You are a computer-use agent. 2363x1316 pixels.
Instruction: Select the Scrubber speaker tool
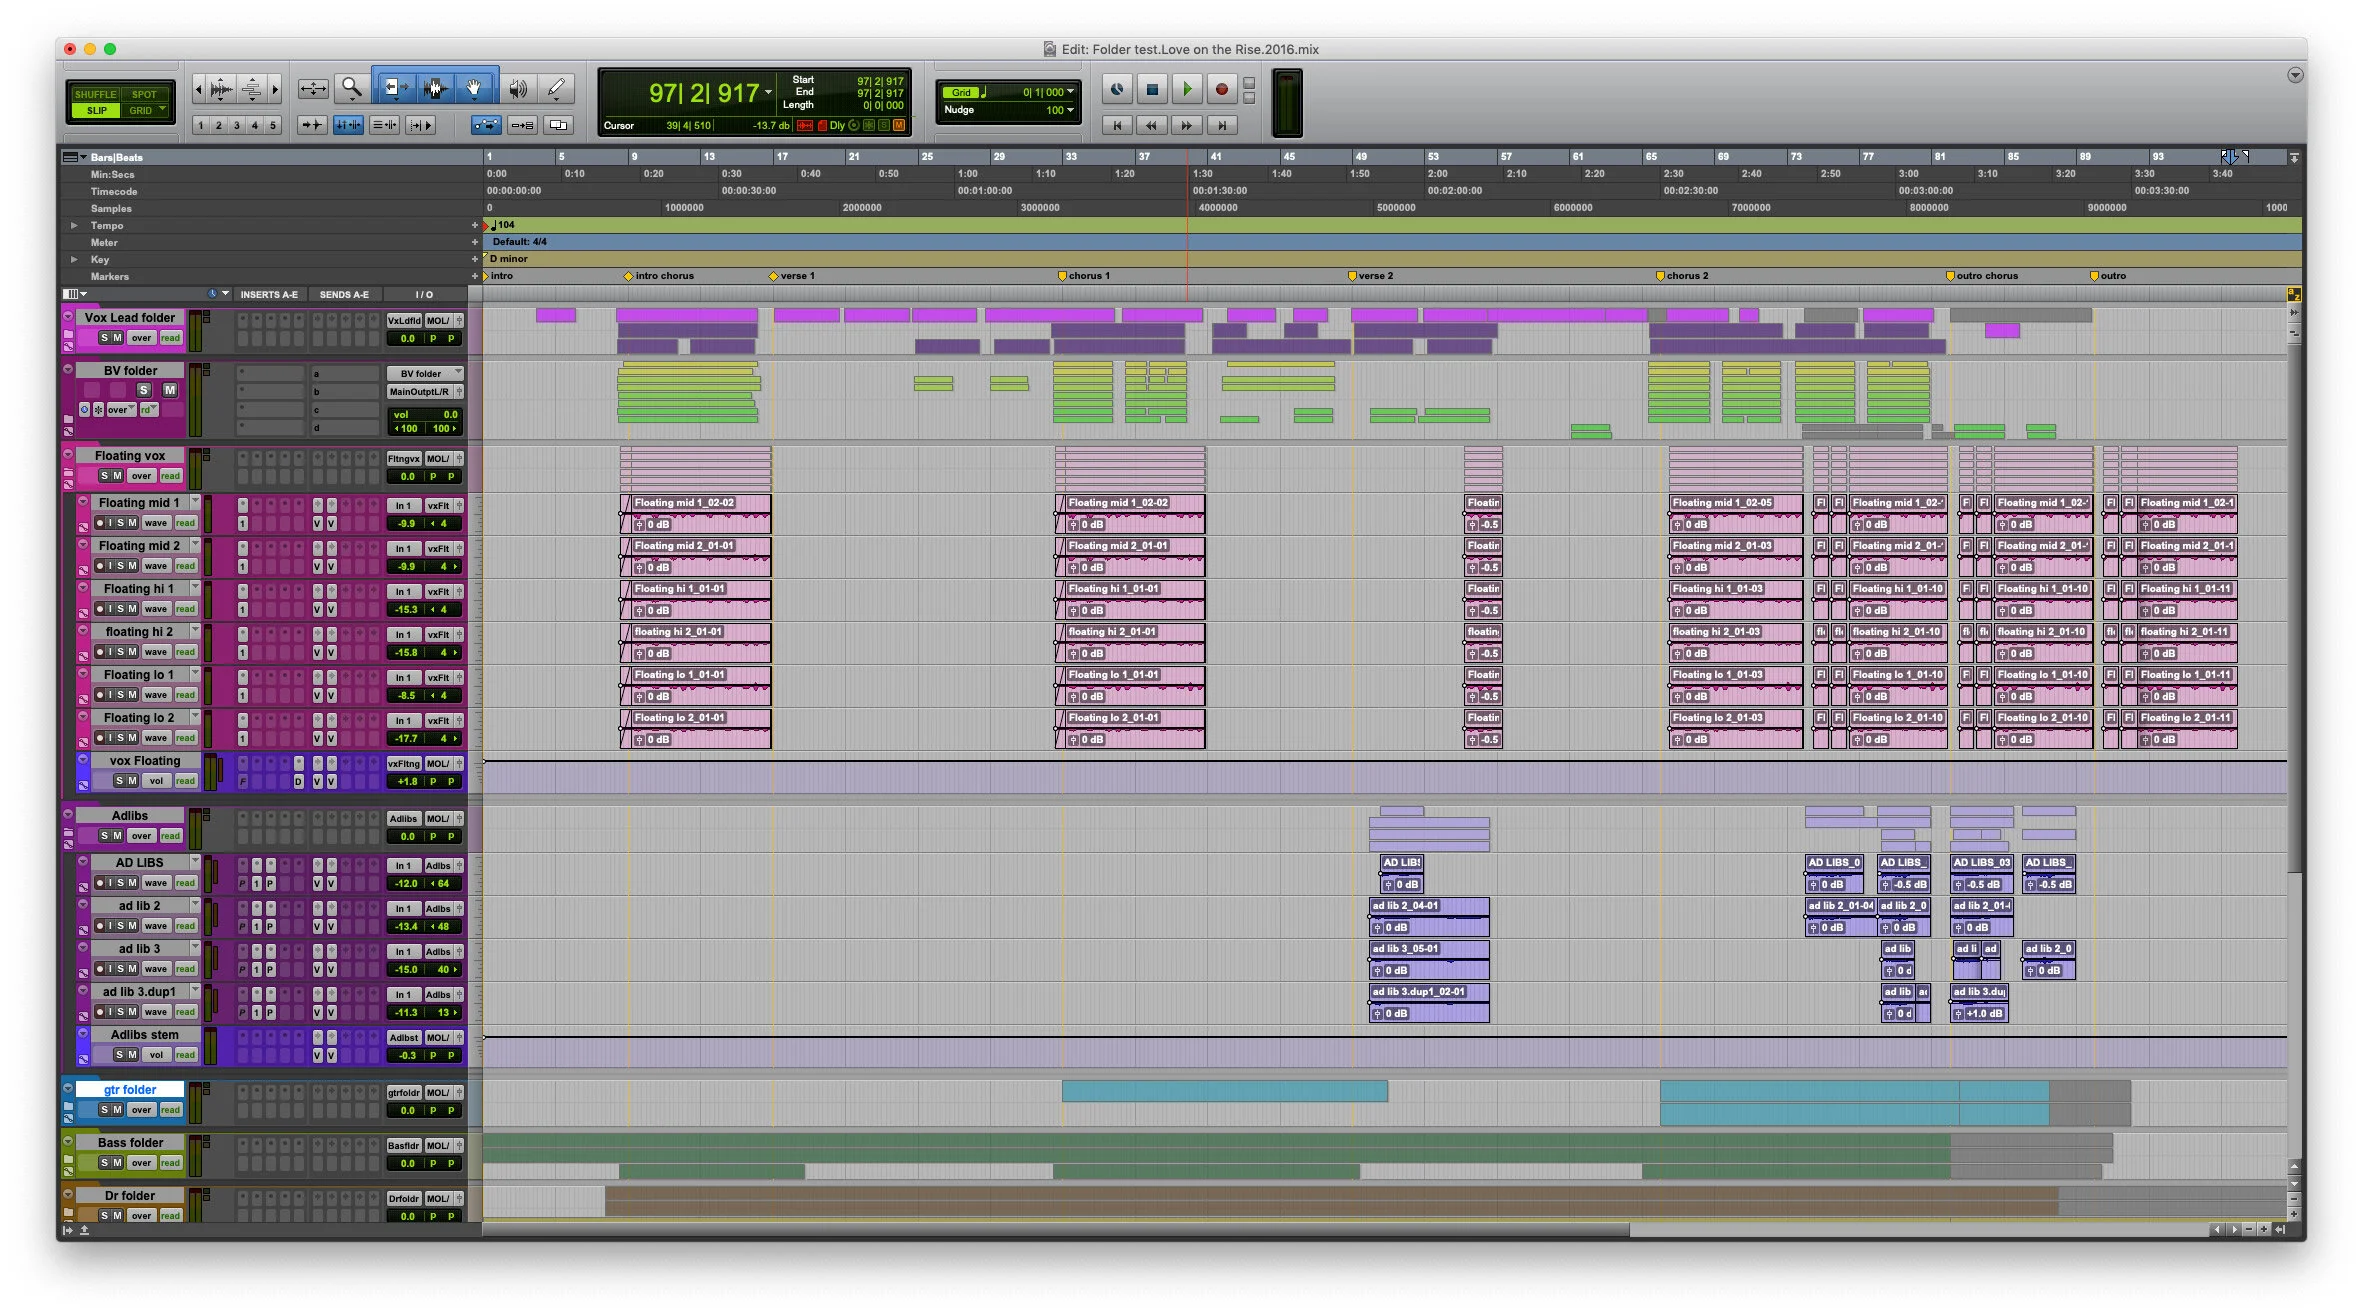point(517,88)
